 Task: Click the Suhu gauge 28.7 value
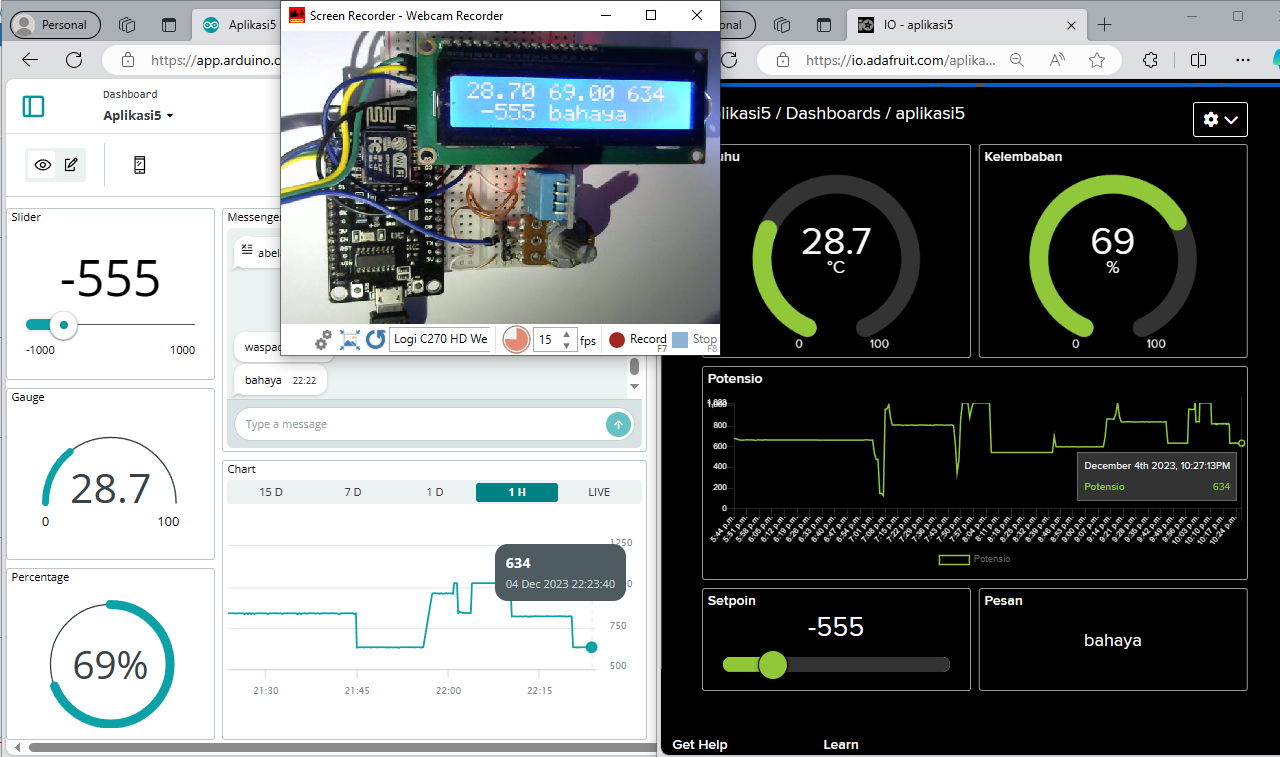pos(836,241)
